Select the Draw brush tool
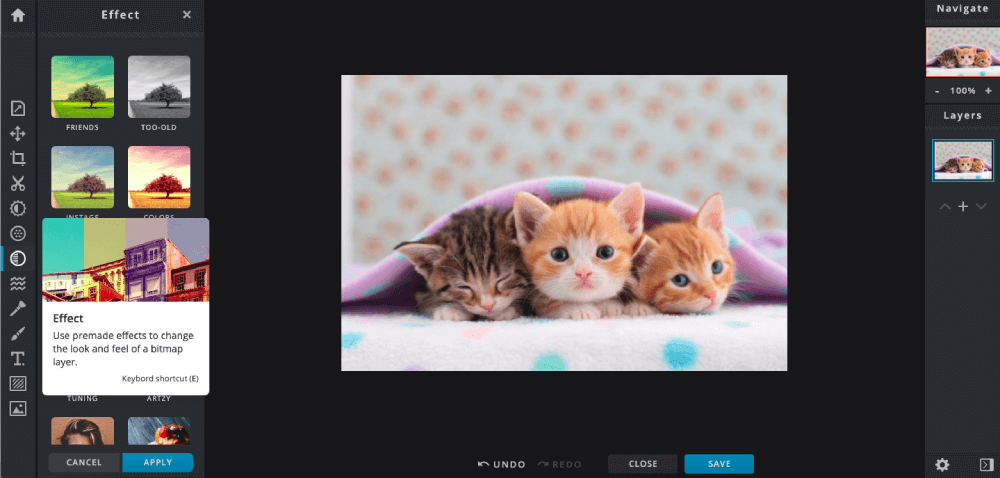 click(x=18, y=334)
